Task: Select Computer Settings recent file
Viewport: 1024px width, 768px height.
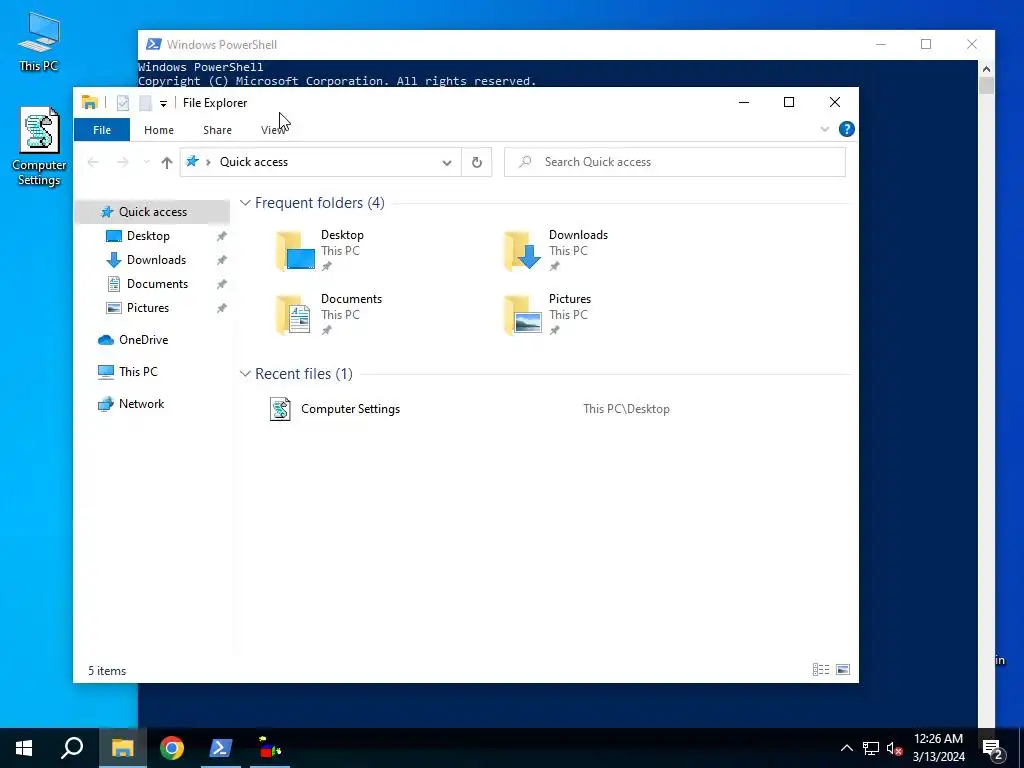Action: [350, 409]
